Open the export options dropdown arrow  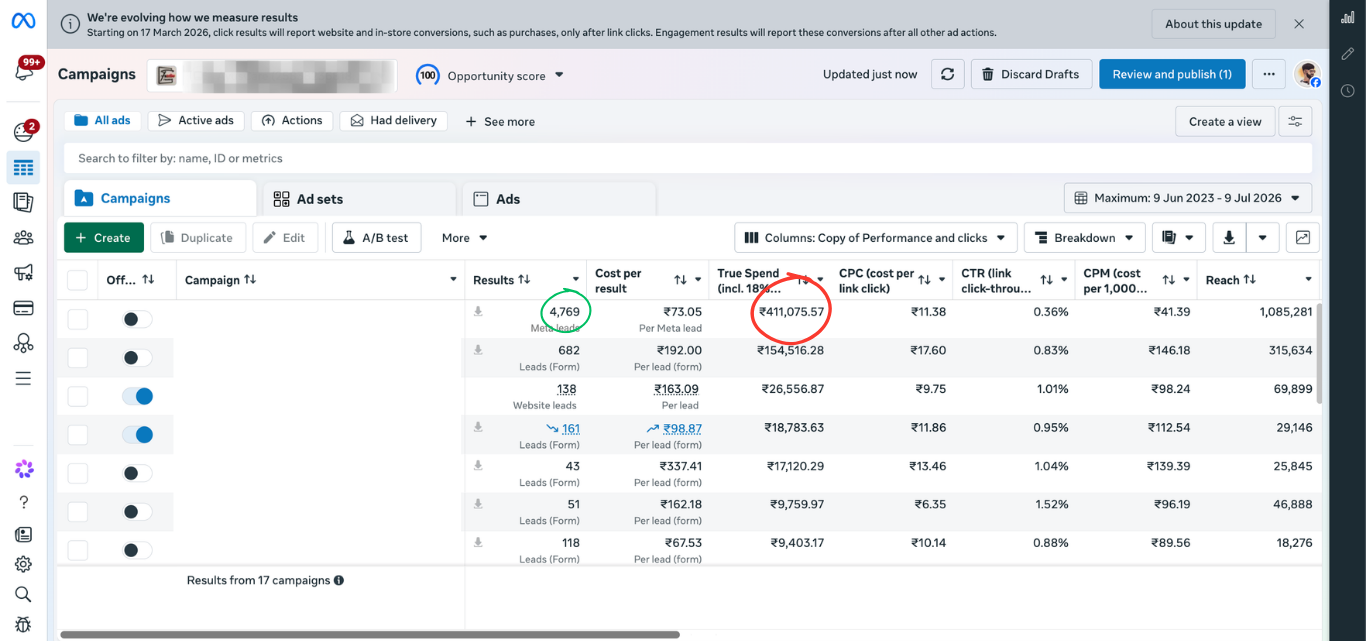click(x=1263, y=238)
